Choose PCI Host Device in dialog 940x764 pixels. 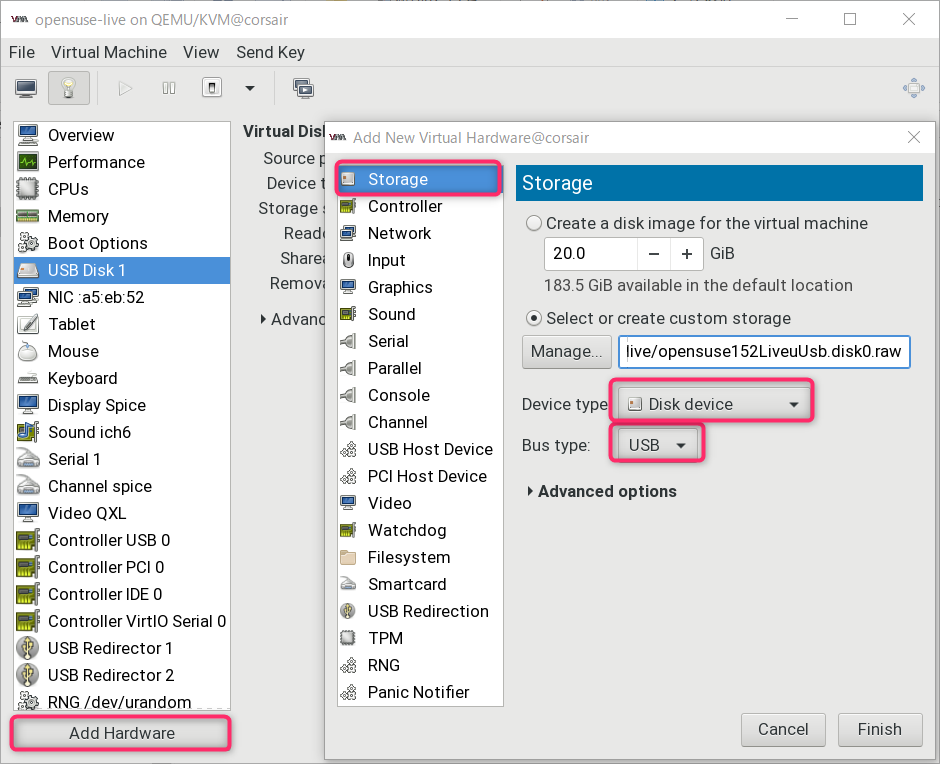point(420,476)
